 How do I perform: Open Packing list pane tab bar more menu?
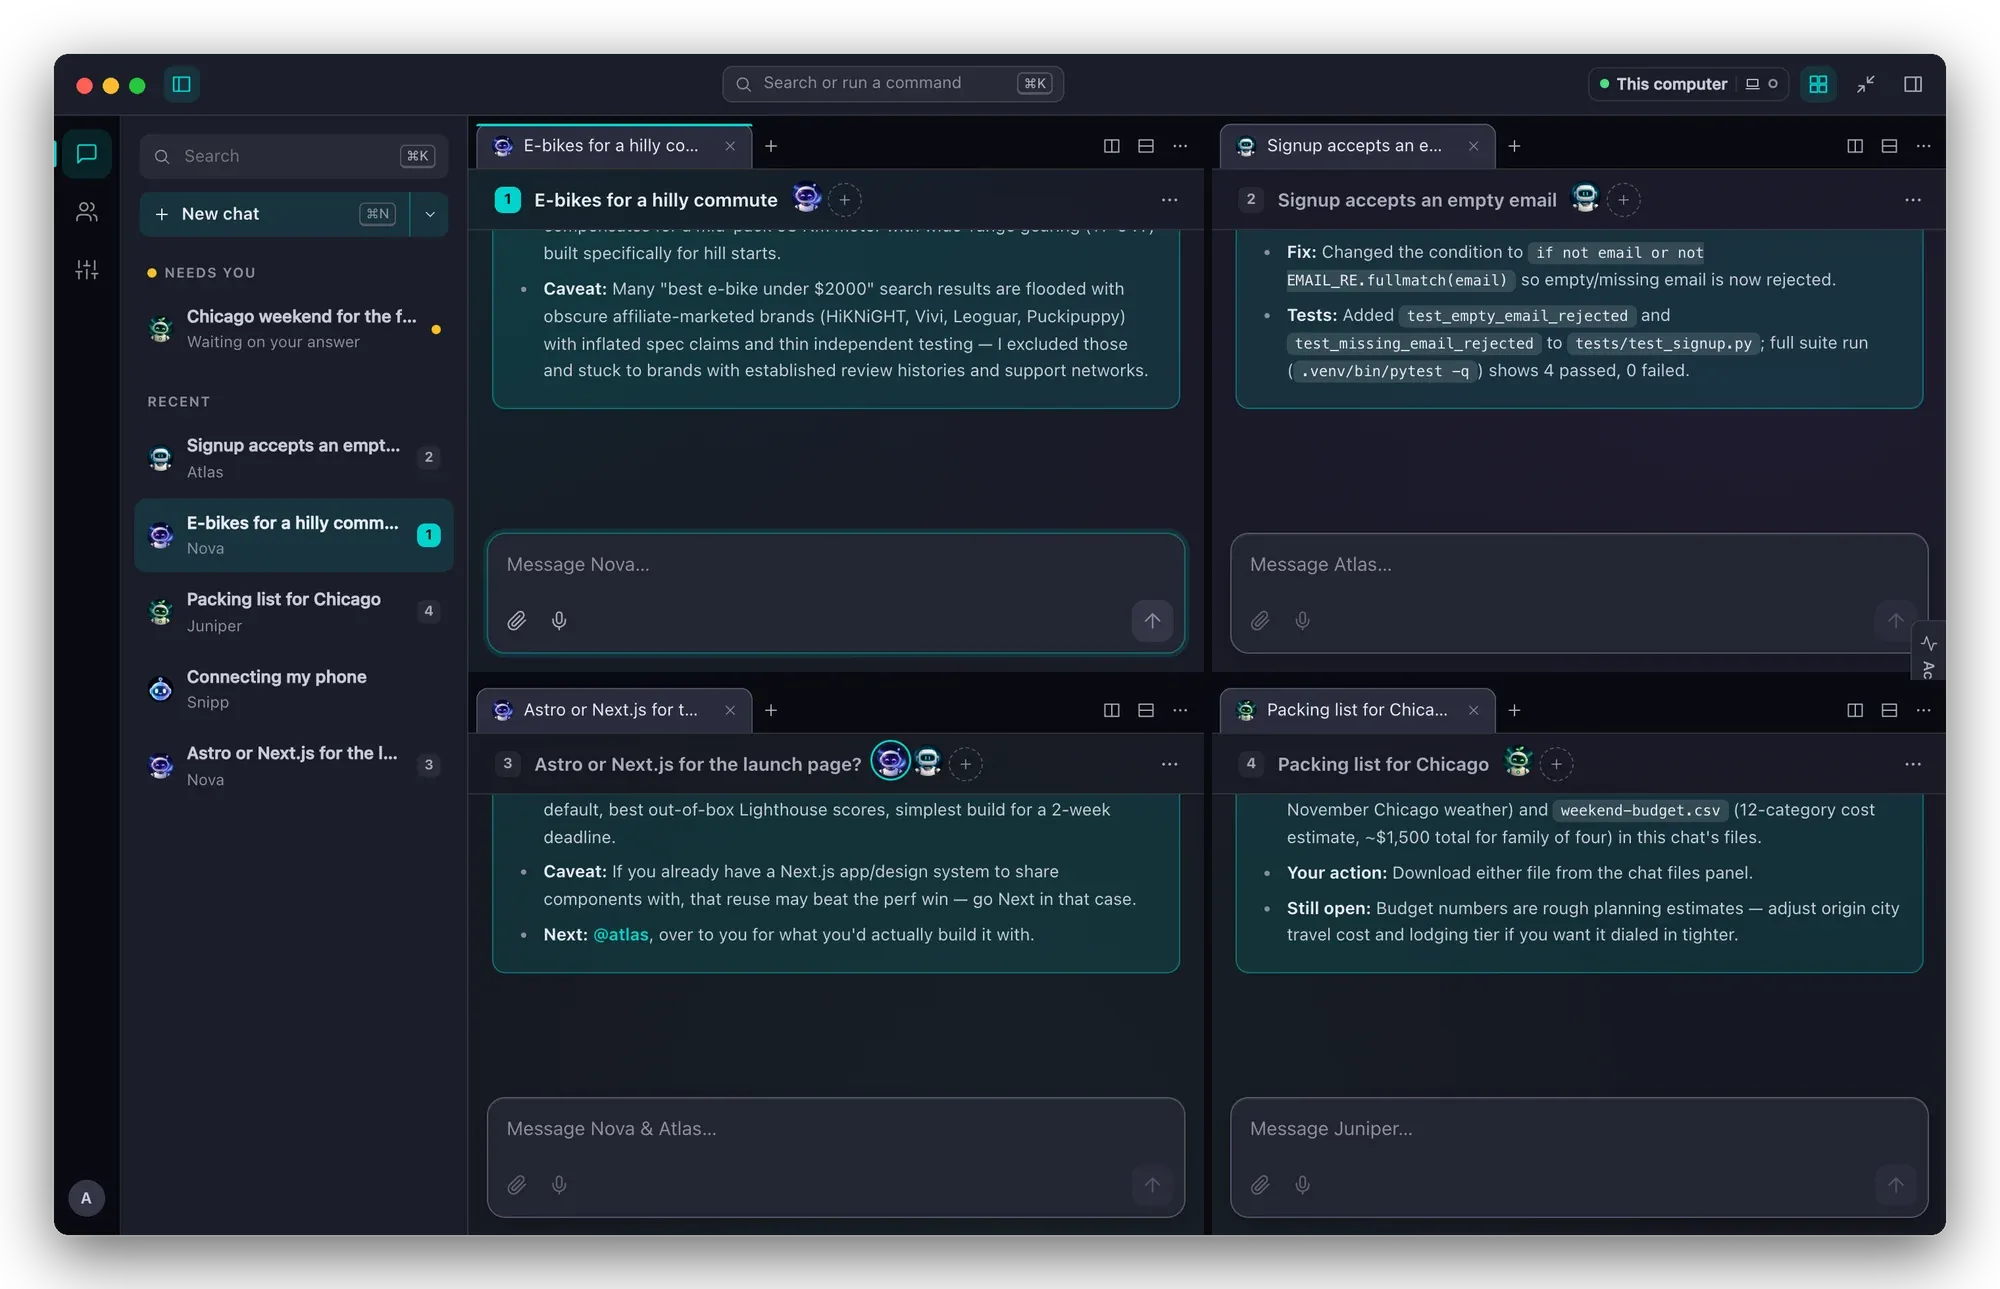click(x=1923, y=710)
